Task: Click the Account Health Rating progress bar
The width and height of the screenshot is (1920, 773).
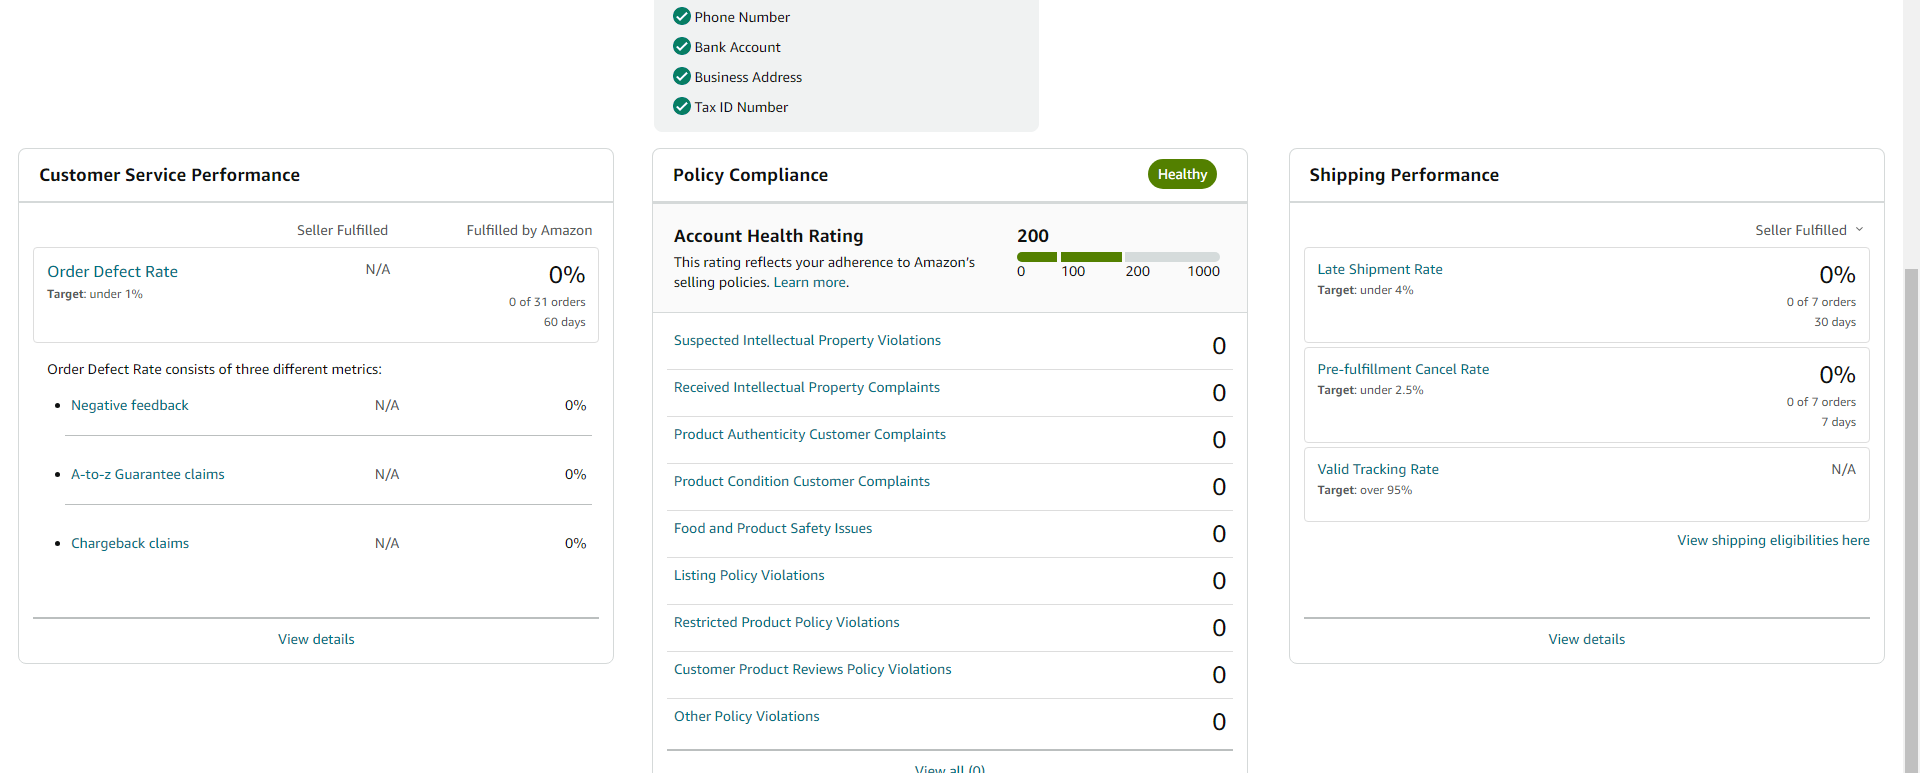Action: (x=1118, y=257)
